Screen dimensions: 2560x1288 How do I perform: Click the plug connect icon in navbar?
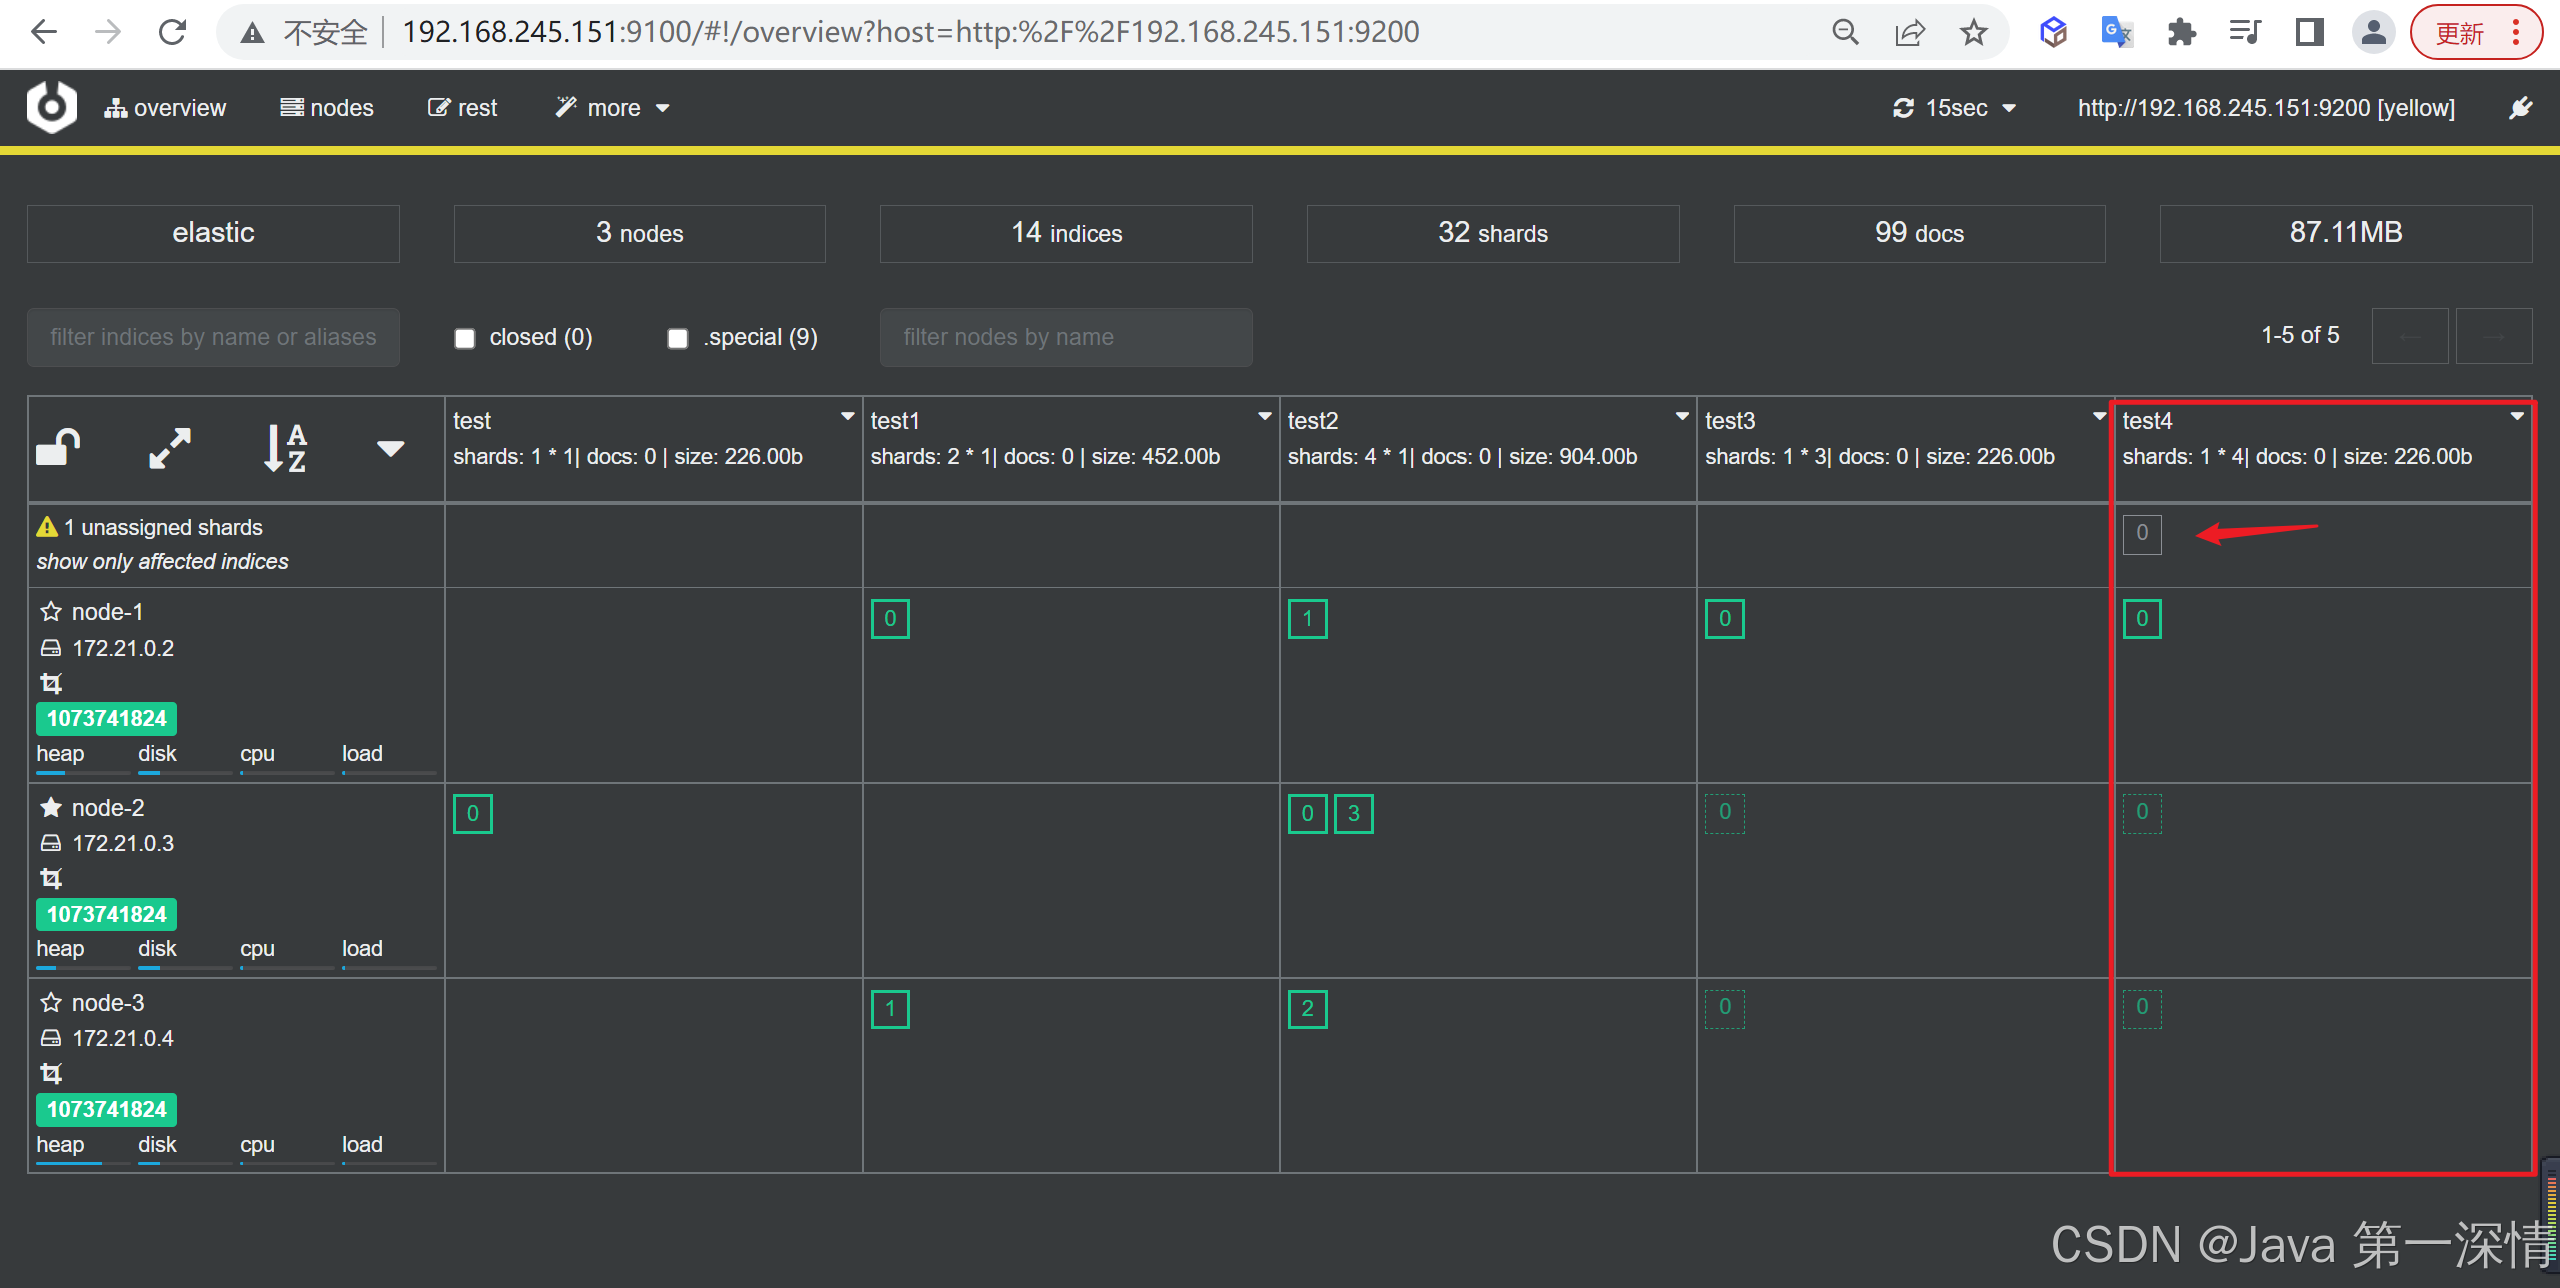tap(2520, 108)
